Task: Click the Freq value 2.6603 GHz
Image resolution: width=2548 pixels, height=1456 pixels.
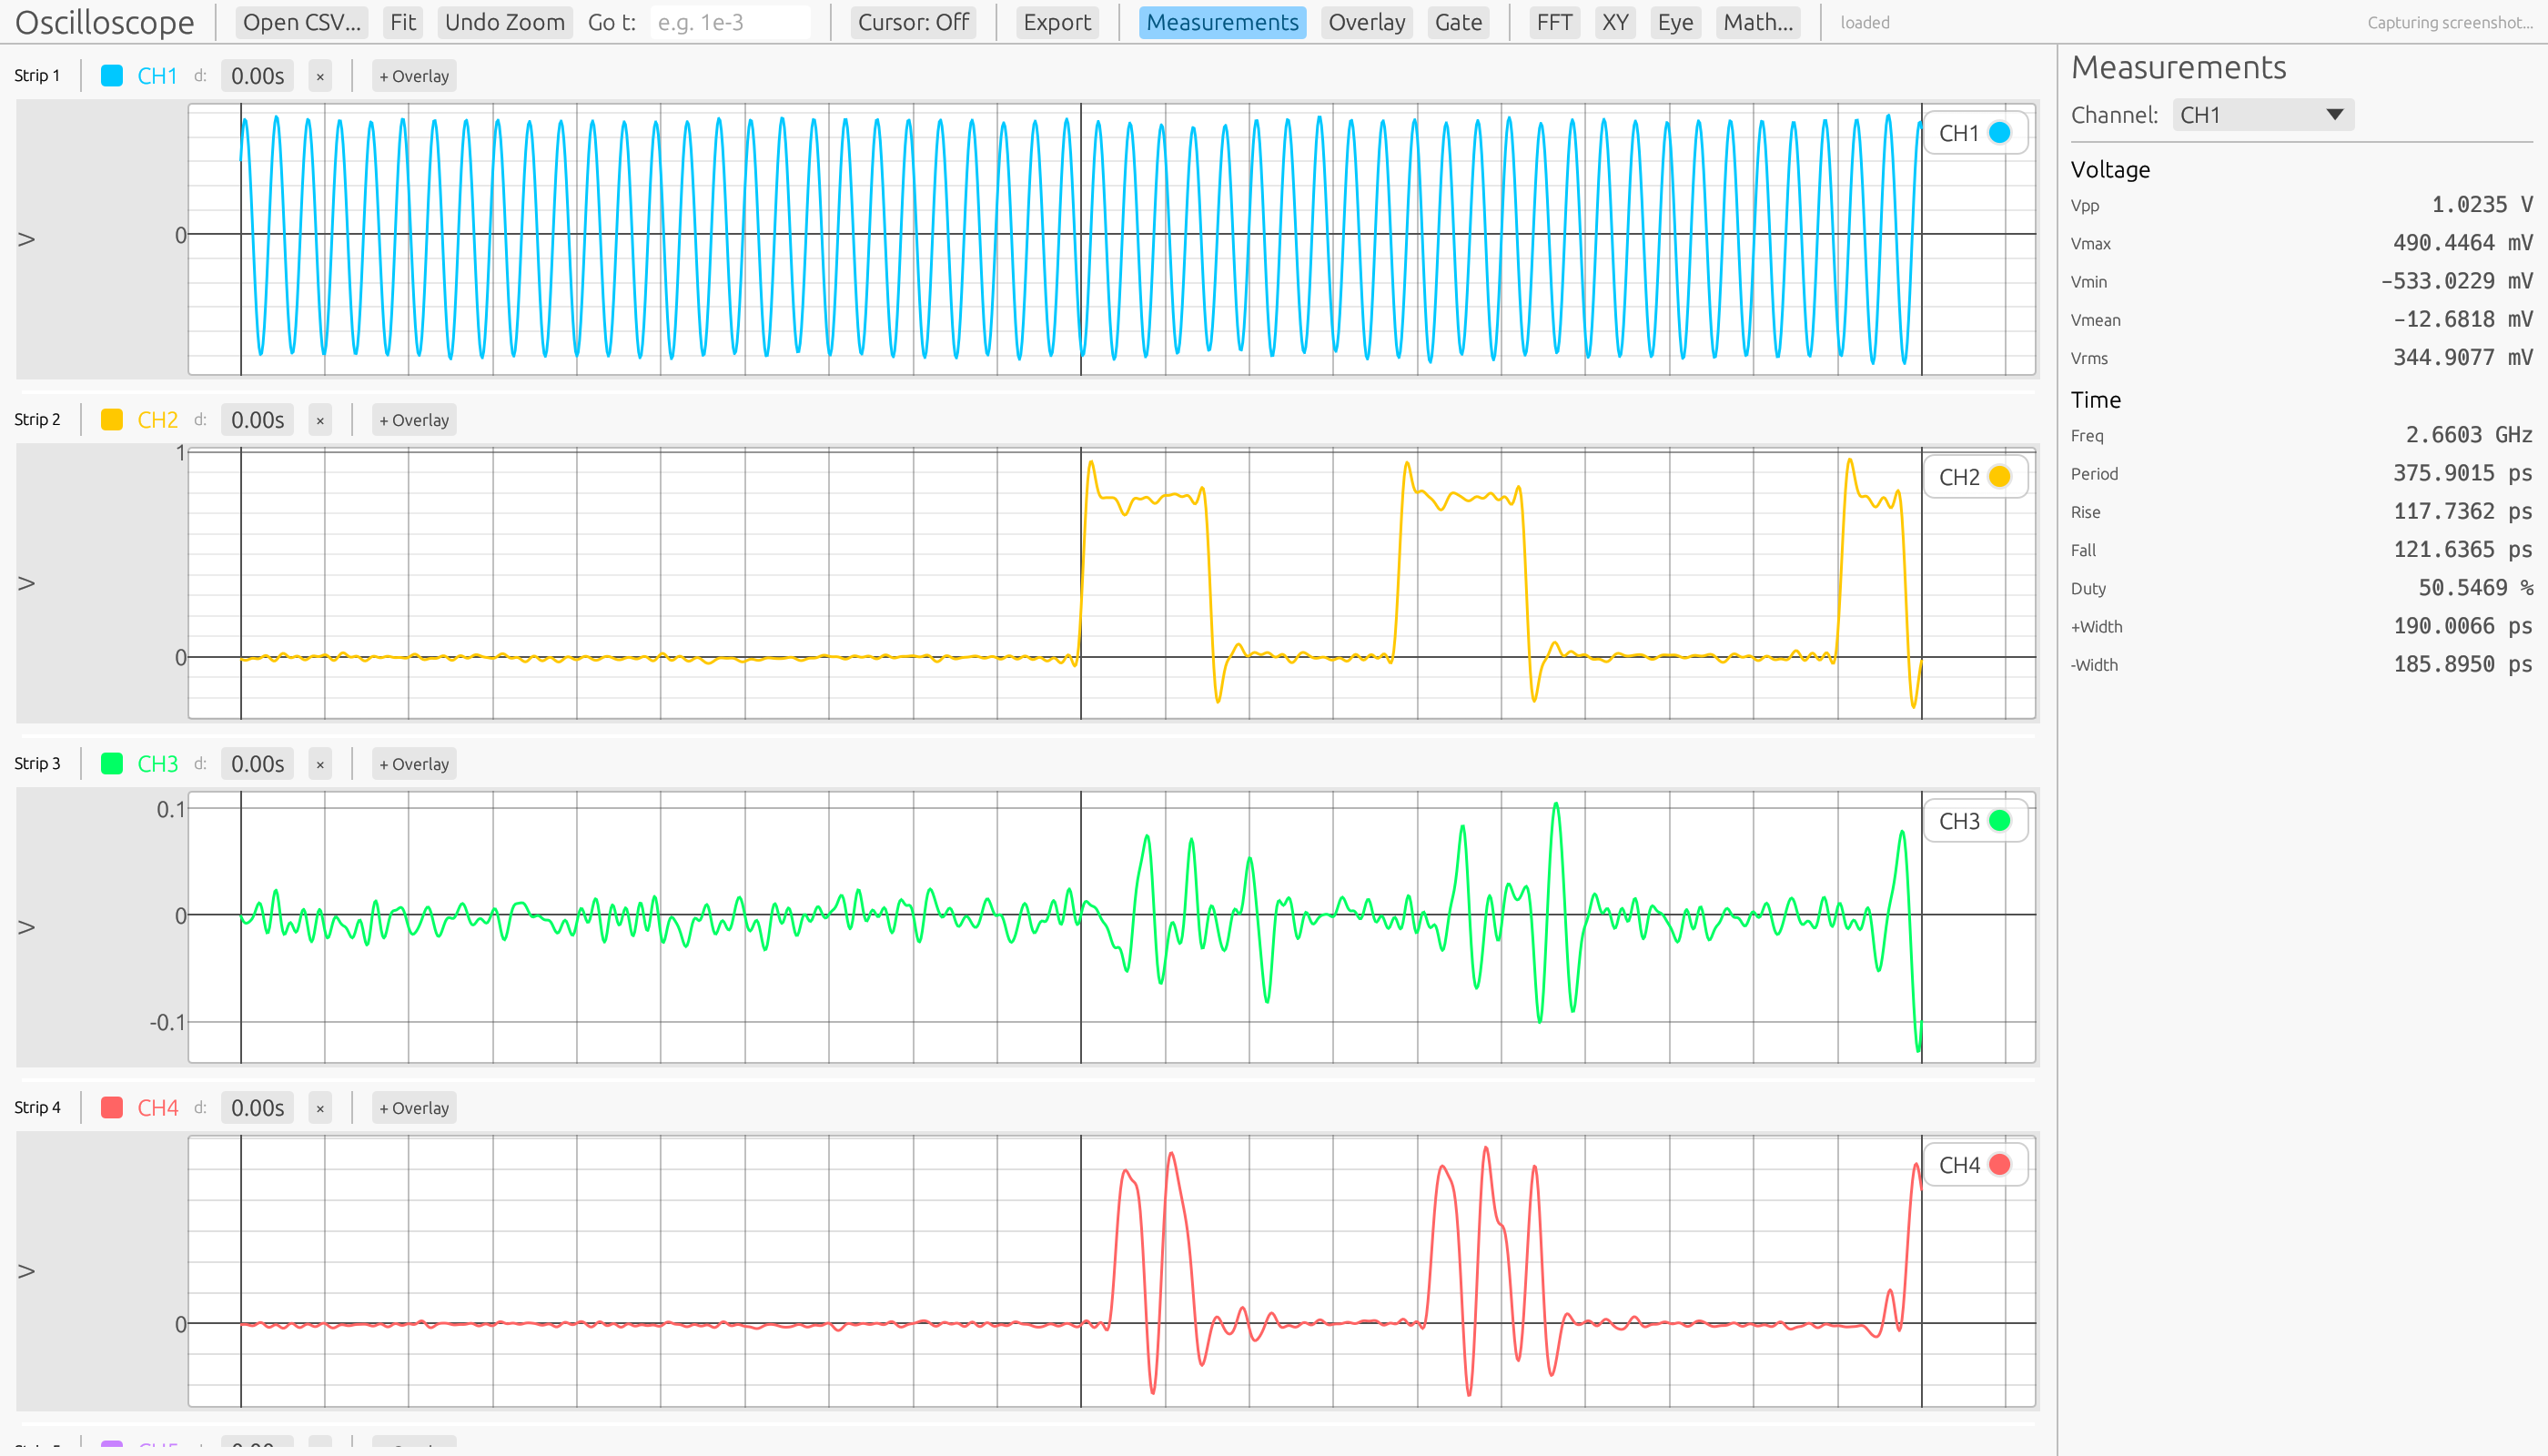Action: click(2469, 435)
